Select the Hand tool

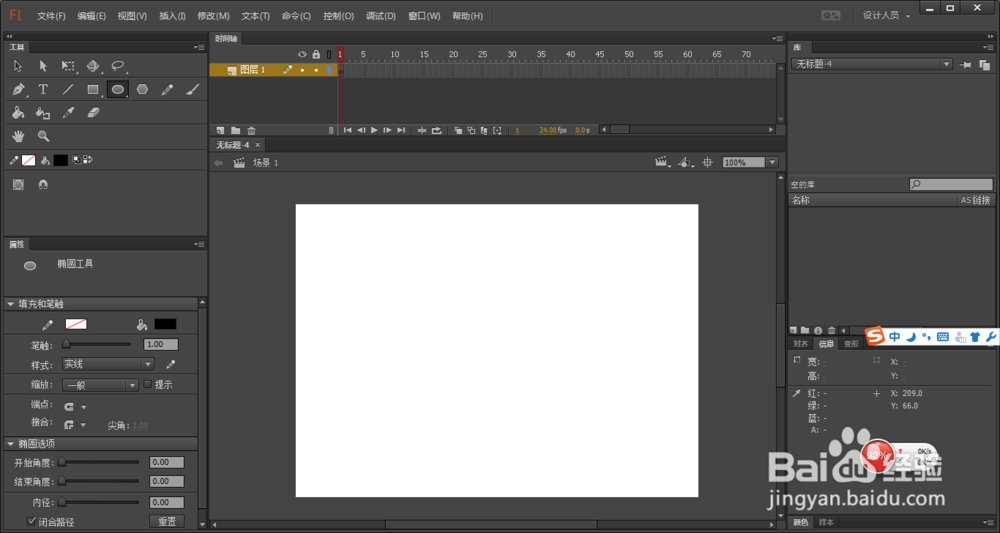pos(18,136)
